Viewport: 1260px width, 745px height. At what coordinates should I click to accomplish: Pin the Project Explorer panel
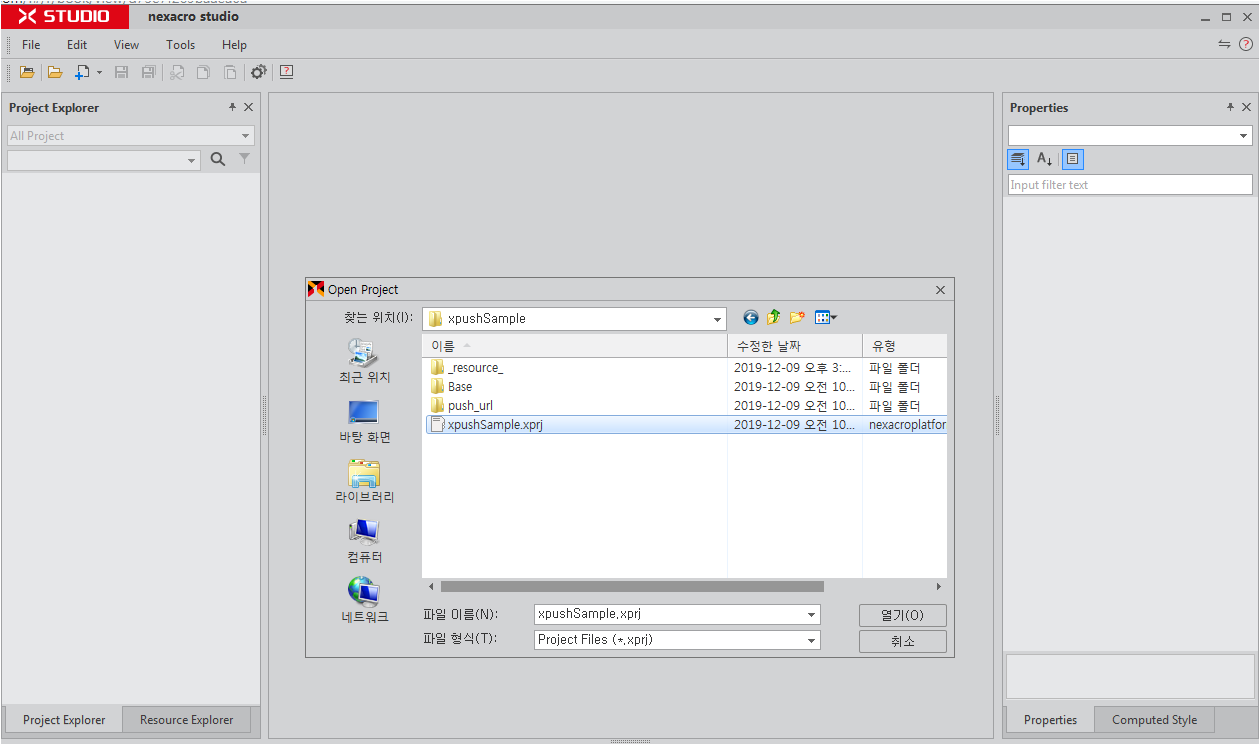pos(232,107)
